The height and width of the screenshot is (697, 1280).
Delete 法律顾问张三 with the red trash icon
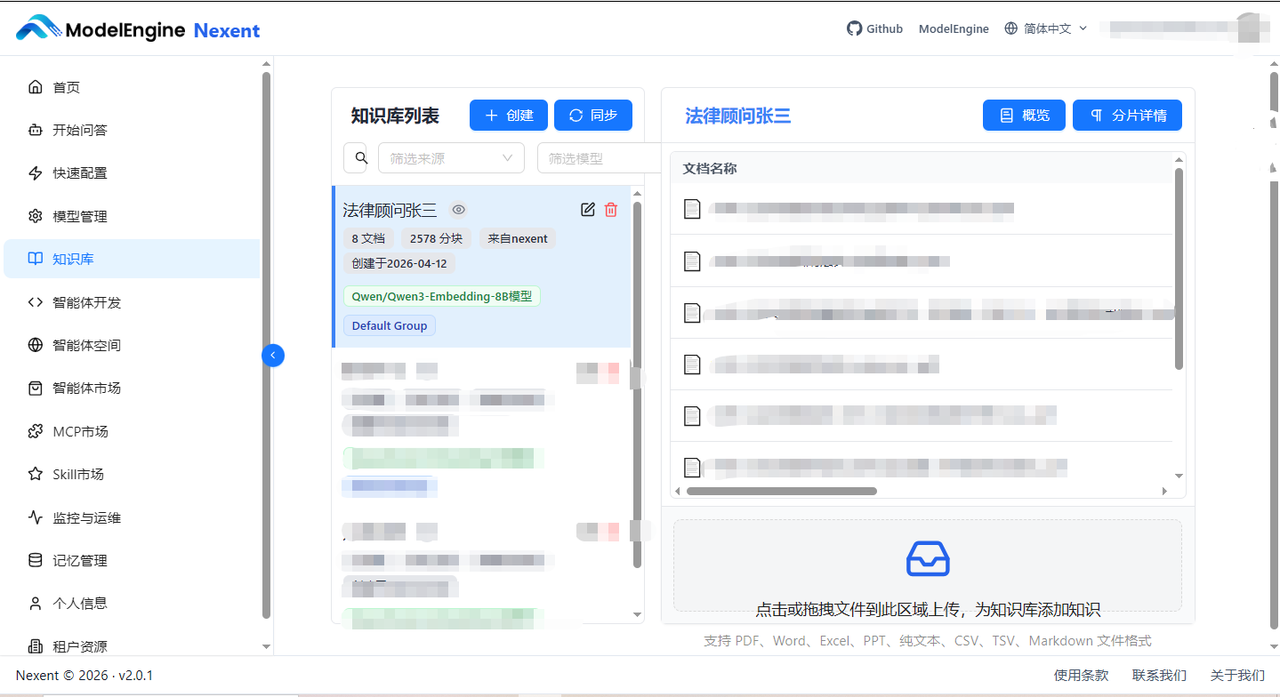611,209
